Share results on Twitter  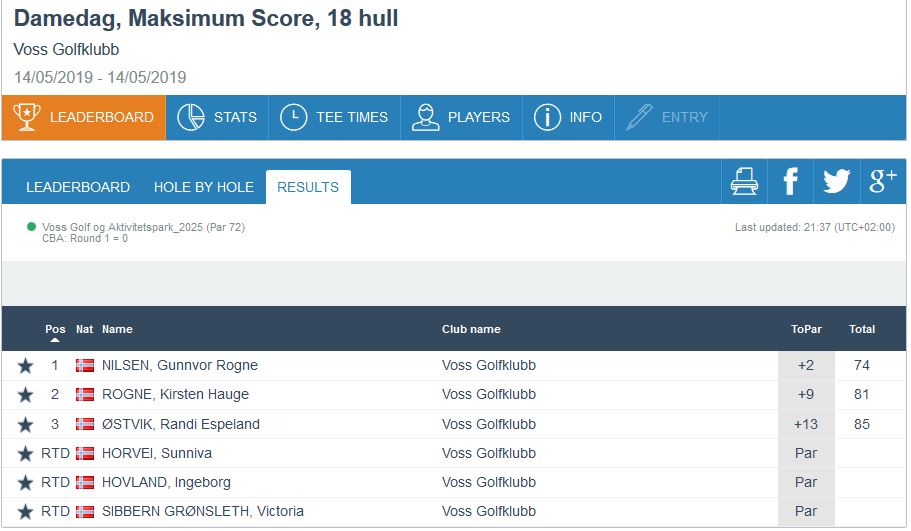pyautogui.click(x=836, y=181)
